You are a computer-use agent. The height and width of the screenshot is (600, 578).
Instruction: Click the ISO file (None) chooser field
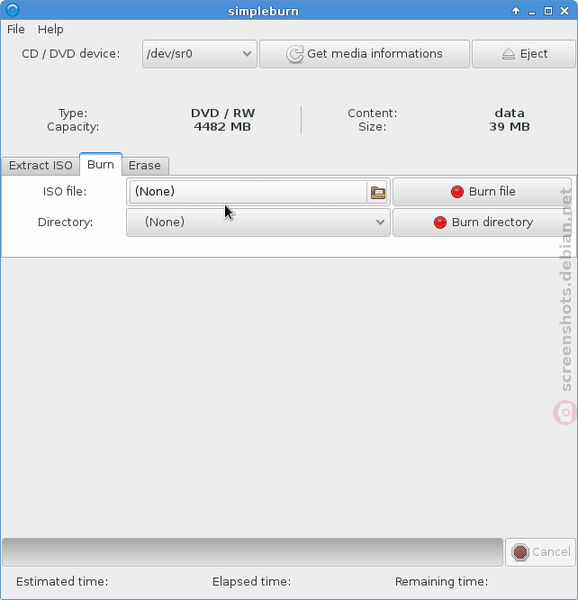click(258, 192)
